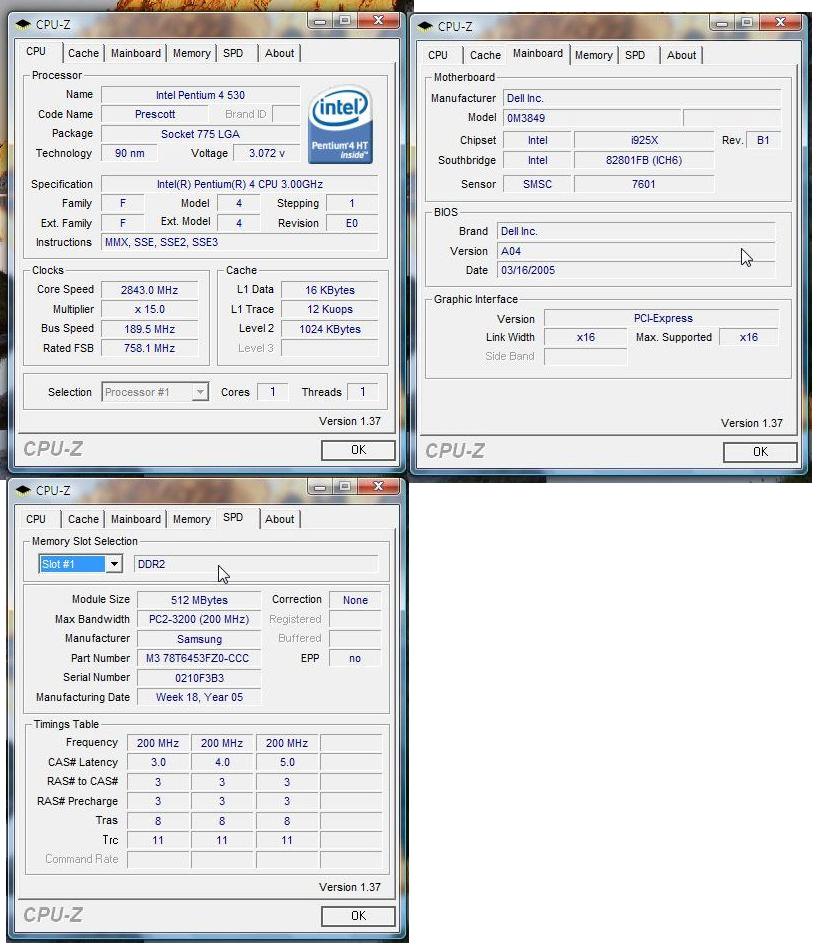Click OK in the CPU tab window
The width and height of the screenshot is (817, 948).
358,450
